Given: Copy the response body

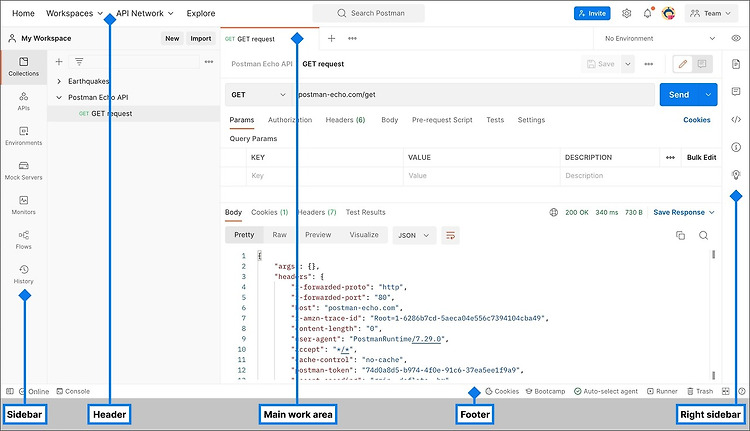Looking at the screenshot, I should [x=680, y=235].
